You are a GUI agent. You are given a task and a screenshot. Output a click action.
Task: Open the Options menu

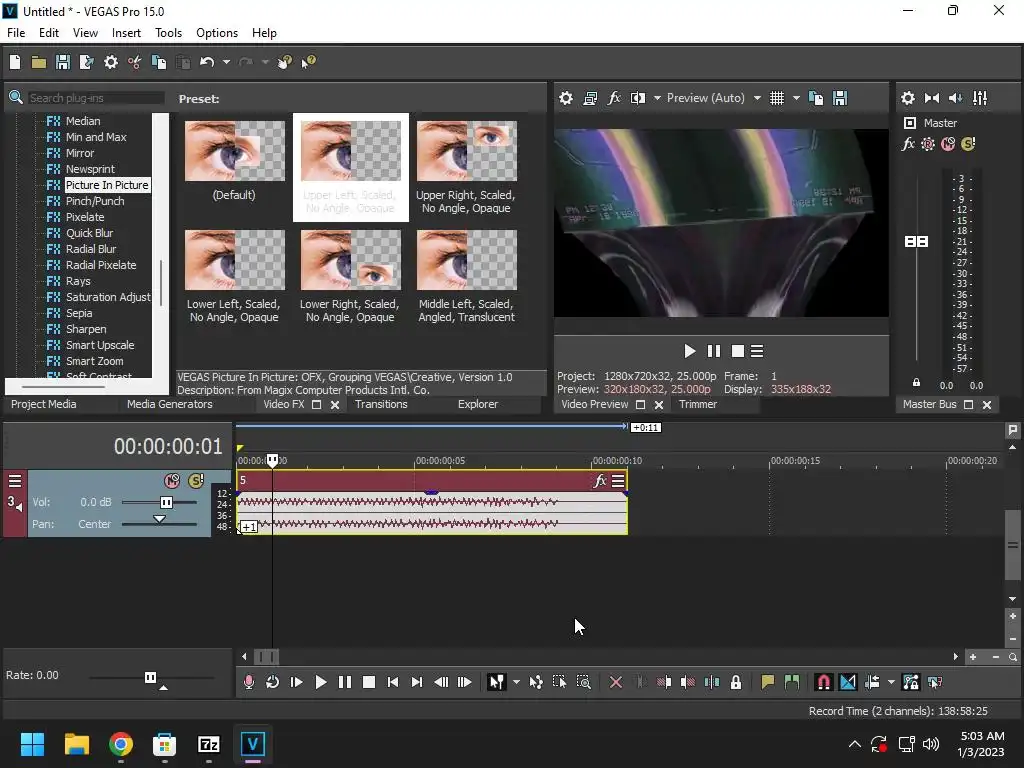click(217, 33)
